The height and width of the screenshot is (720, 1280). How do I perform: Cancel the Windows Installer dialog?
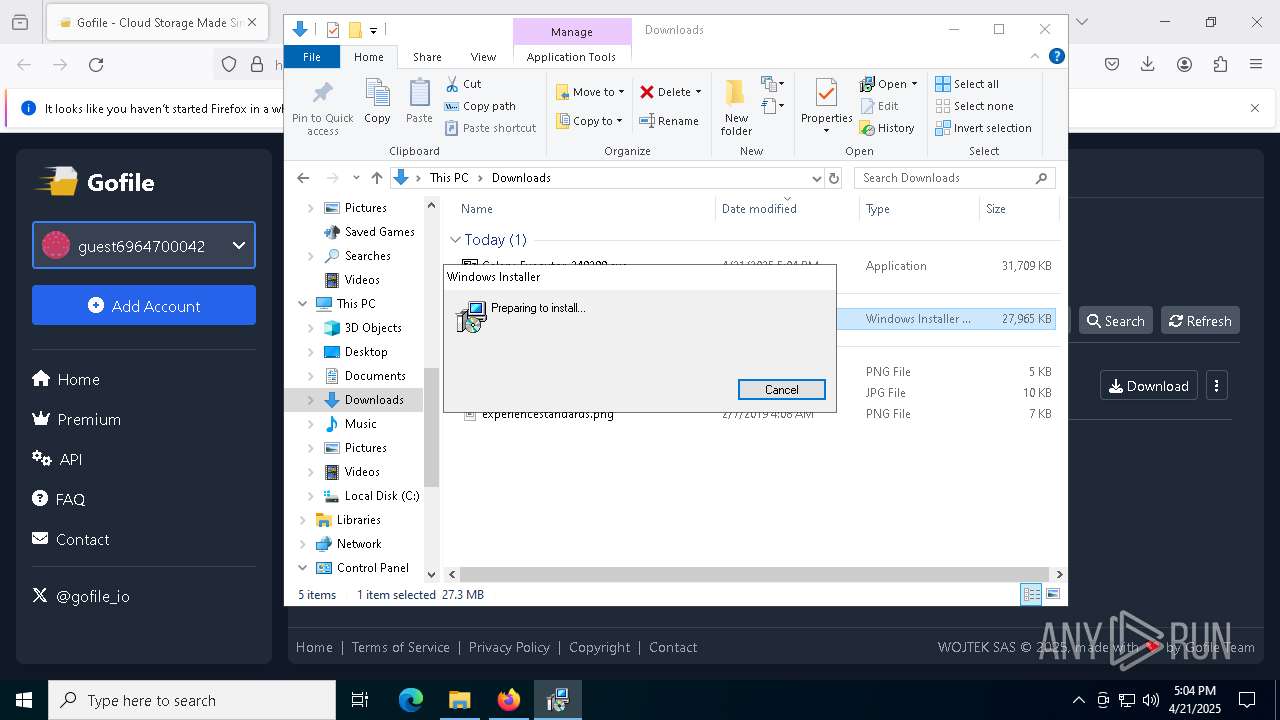pyautogui.click(x=781, y=390)
